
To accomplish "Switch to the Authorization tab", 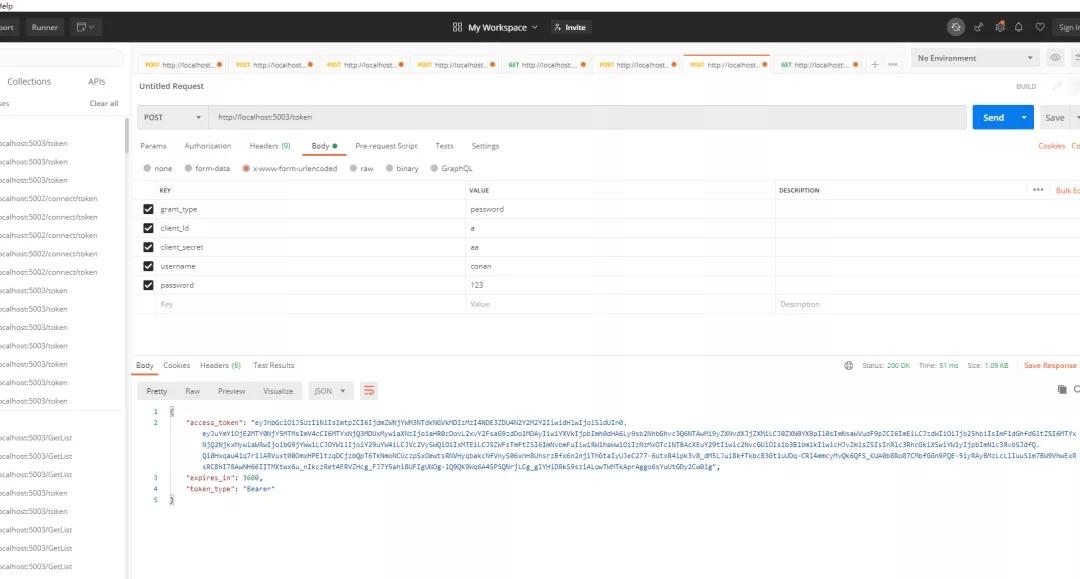I will pos(207,146).
